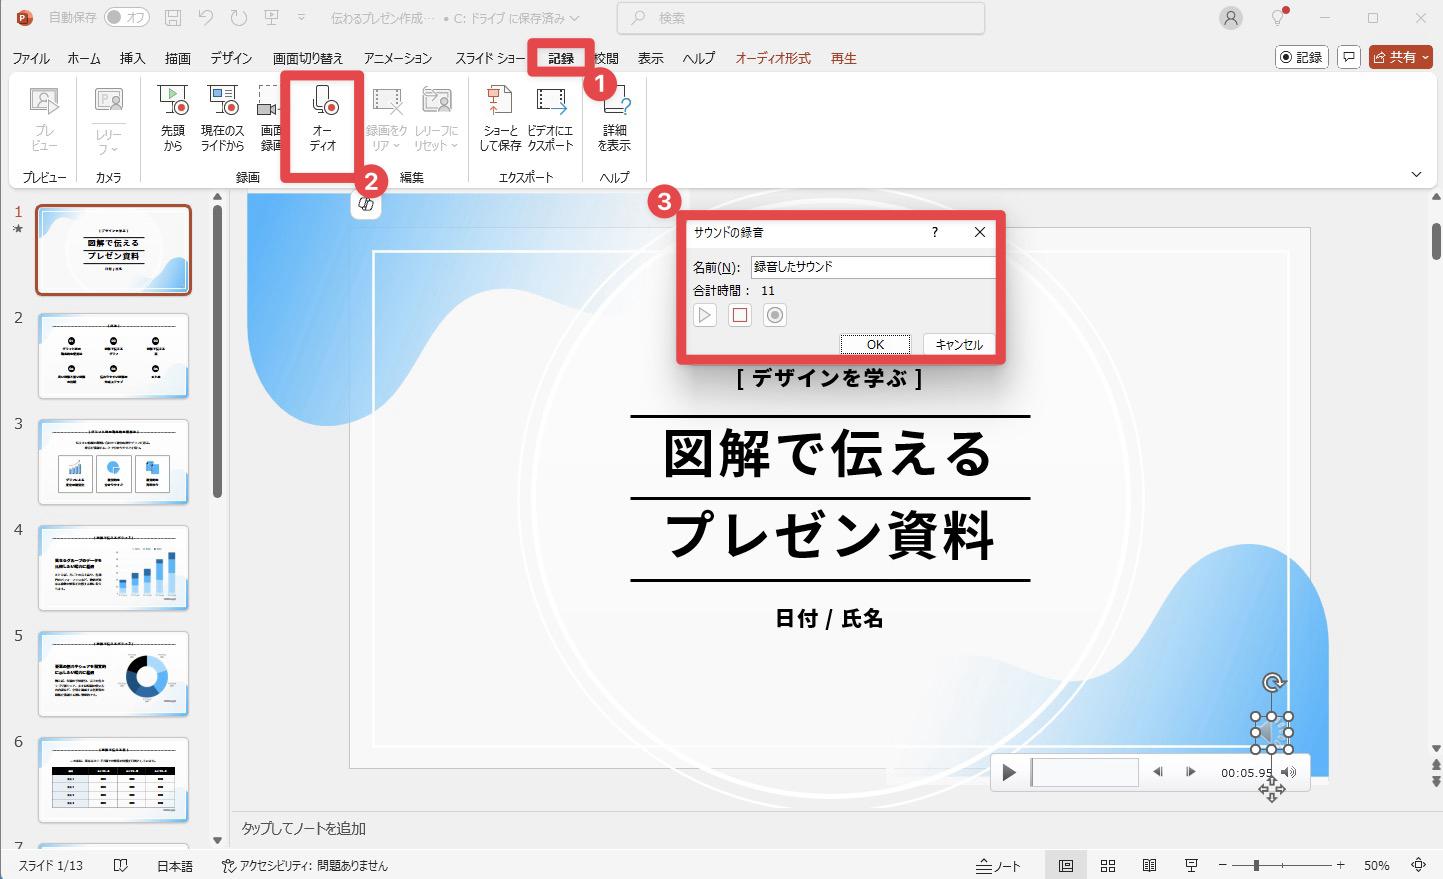Click the lightbulb coming soon icon
The height and width of the screenshot is (879, 1443).
click(1278, 18)
